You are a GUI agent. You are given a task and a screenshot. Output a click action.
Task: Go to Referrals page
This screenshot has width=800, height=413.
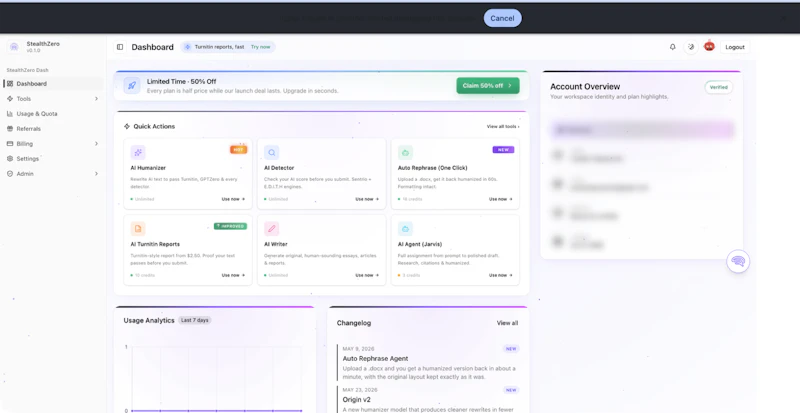(x=53, y=129)
